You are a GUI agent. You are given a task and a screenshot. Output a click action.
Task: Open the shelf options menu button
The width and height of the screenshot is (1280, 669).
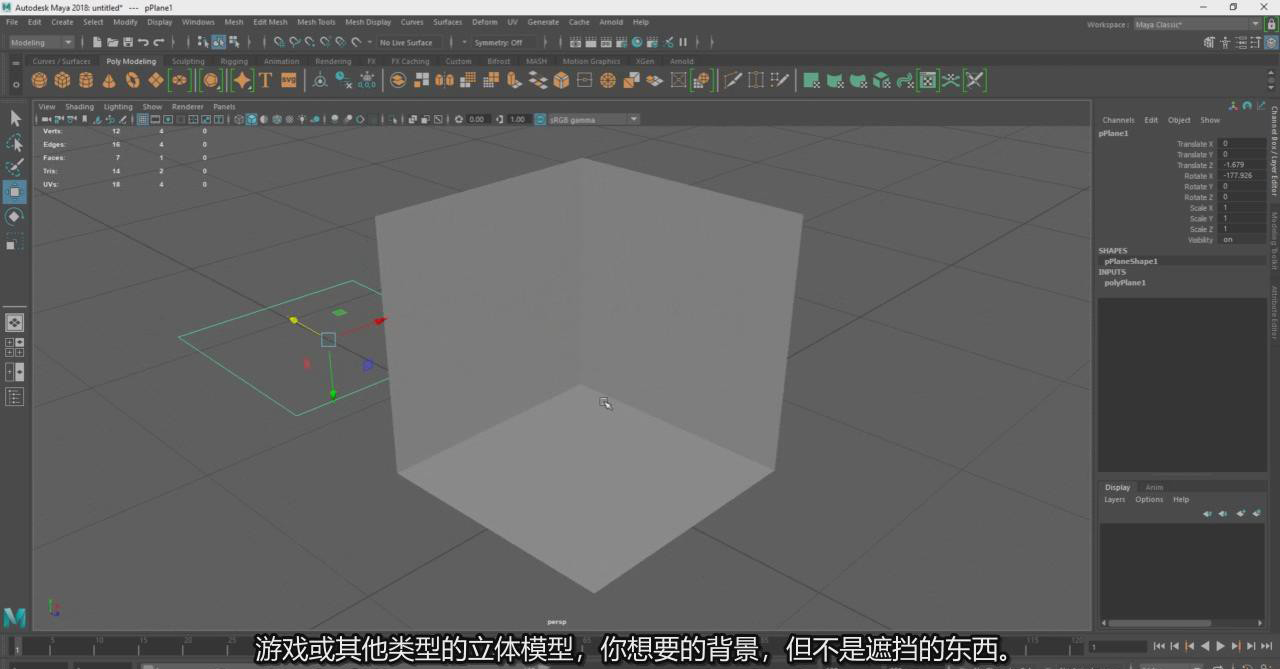pyautogui.click(x=15, y=84)
